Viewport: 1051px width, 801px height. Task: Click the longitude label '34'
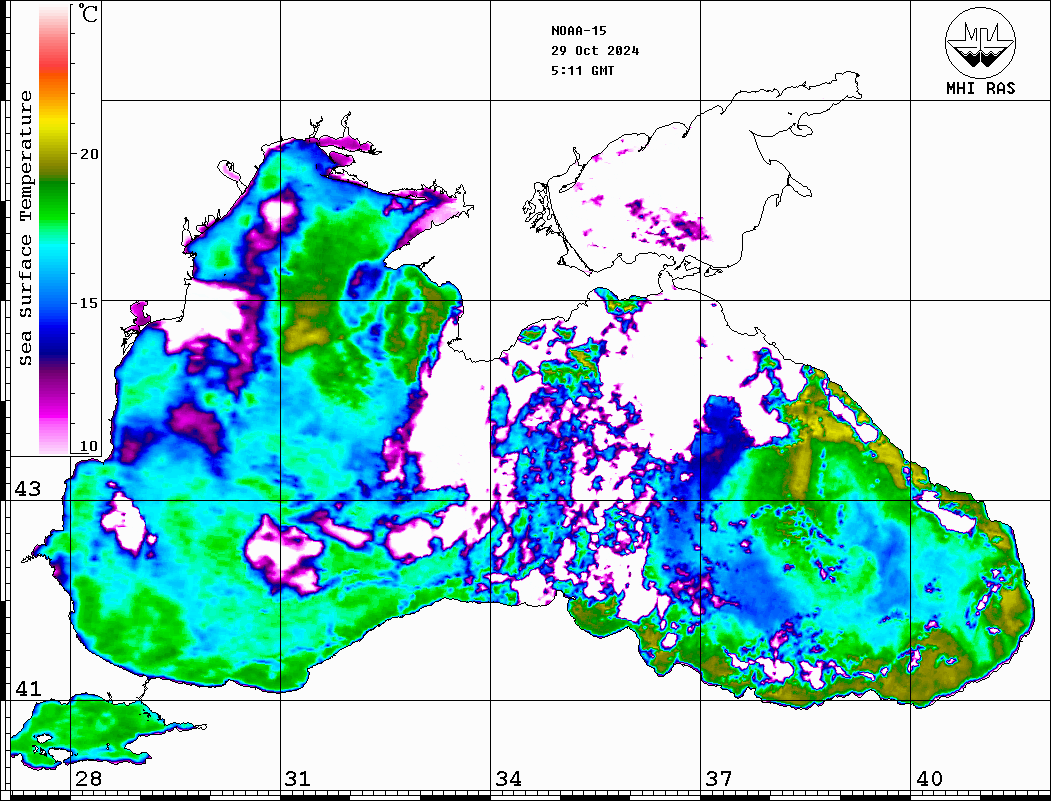click(508, 778)
